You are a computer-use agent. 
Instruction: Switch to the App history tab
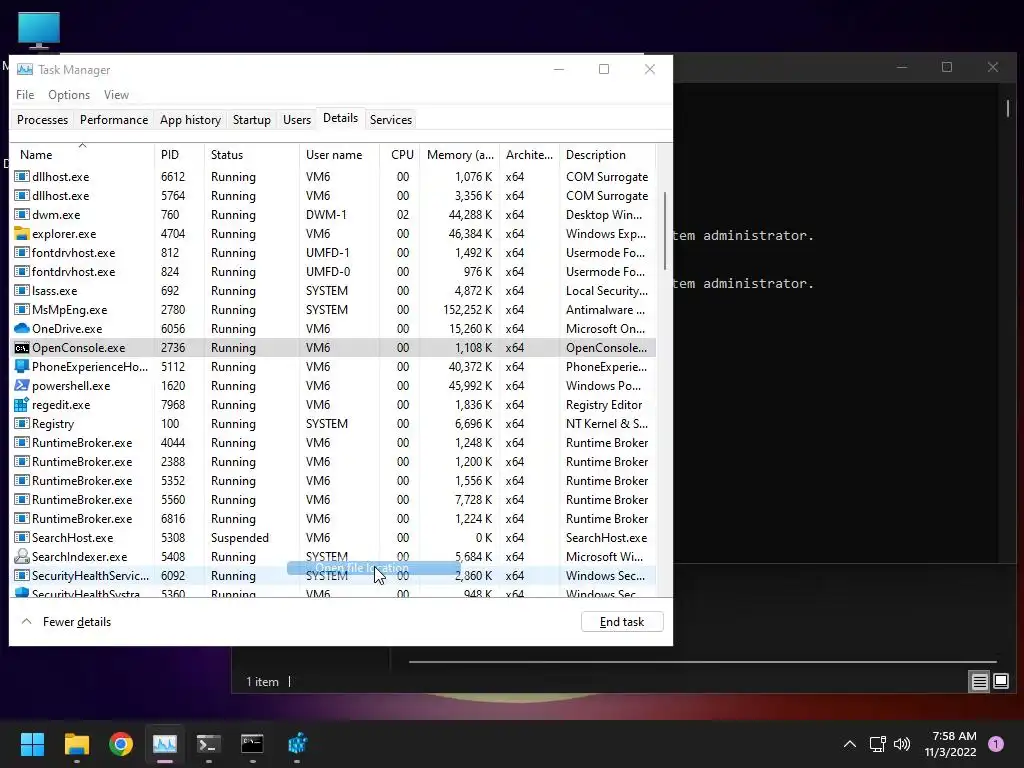click(x=190, y=120)
